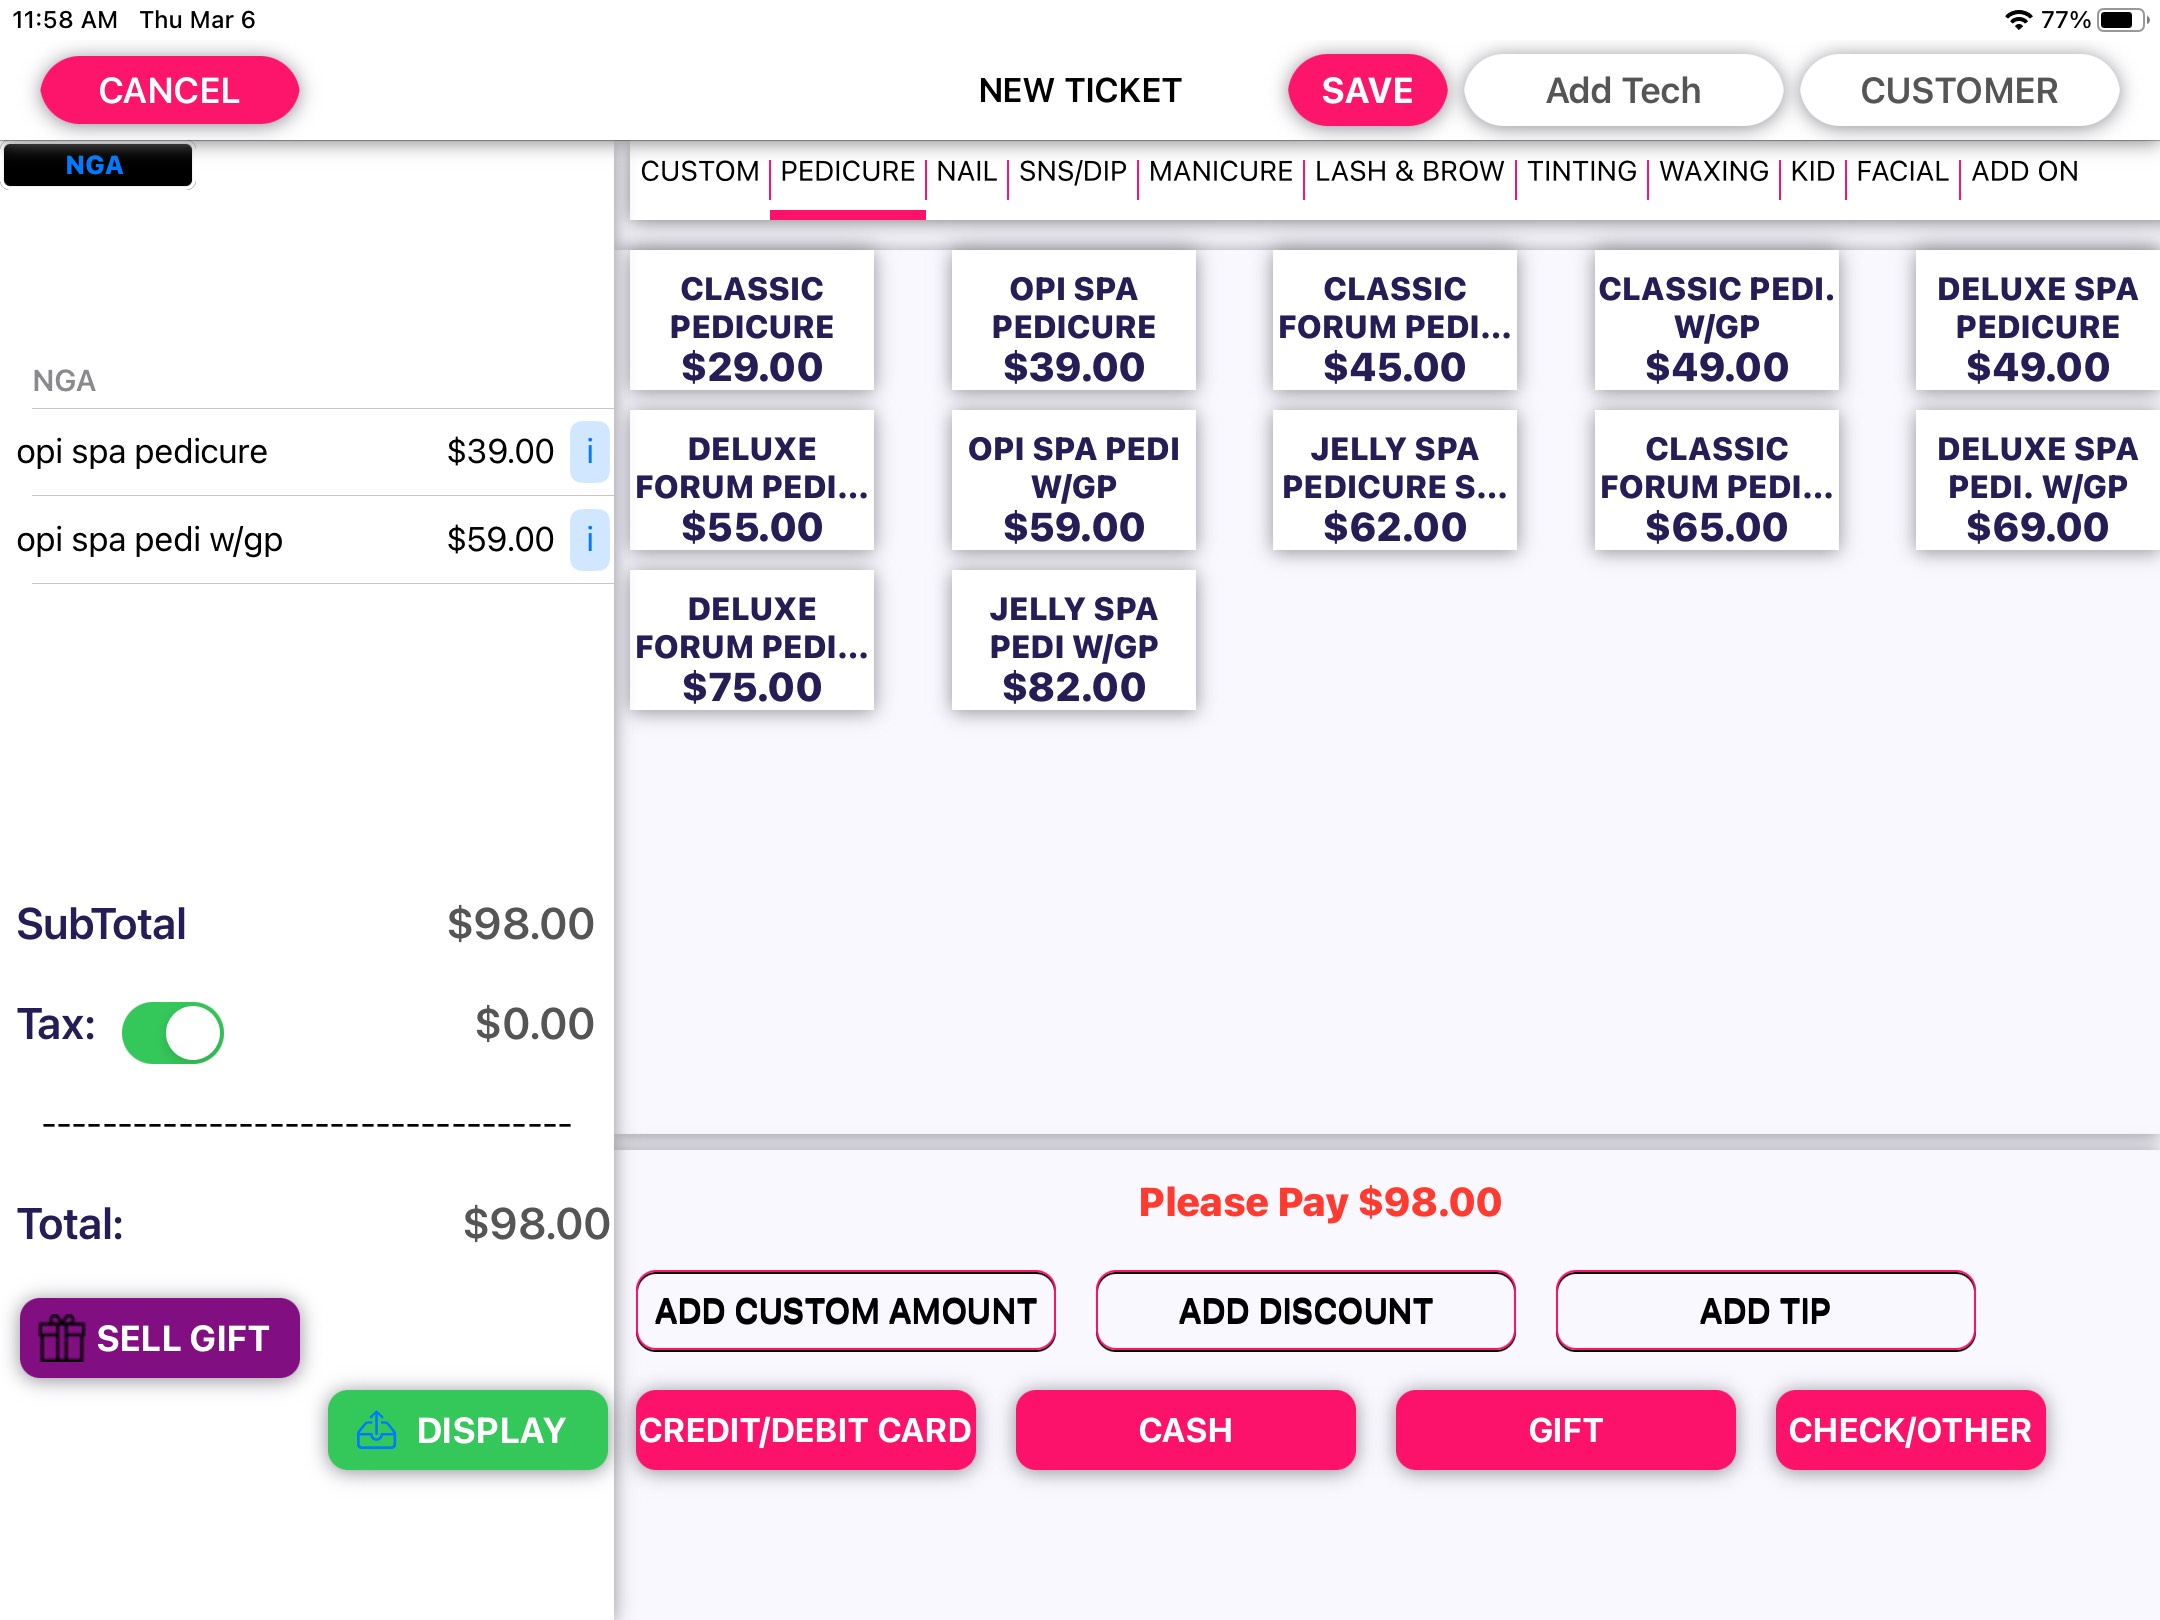Viewport: 2160px width, 1620px height.
Task: Click share icon on Display button
Action: [377, 1430]
